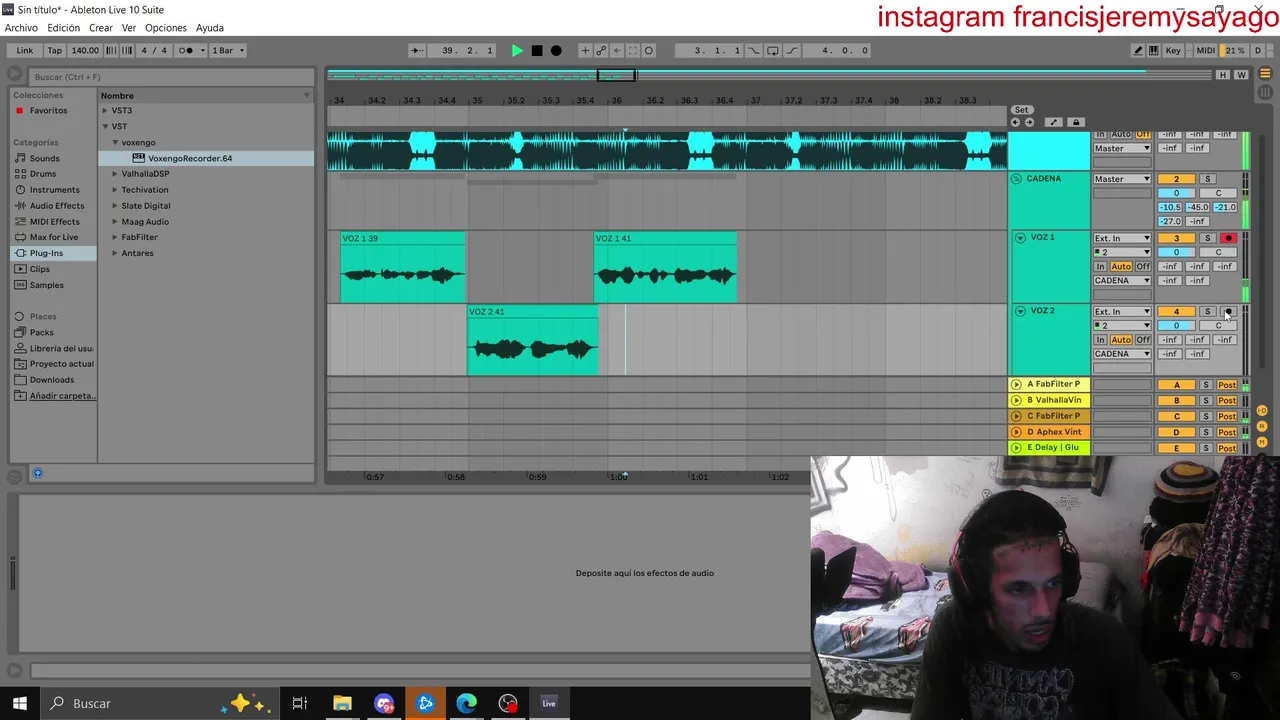Expand the FabFilter folder
The height and width of the screenshot is (720, 1280).
pyautogui.click(x=115, y=237)
